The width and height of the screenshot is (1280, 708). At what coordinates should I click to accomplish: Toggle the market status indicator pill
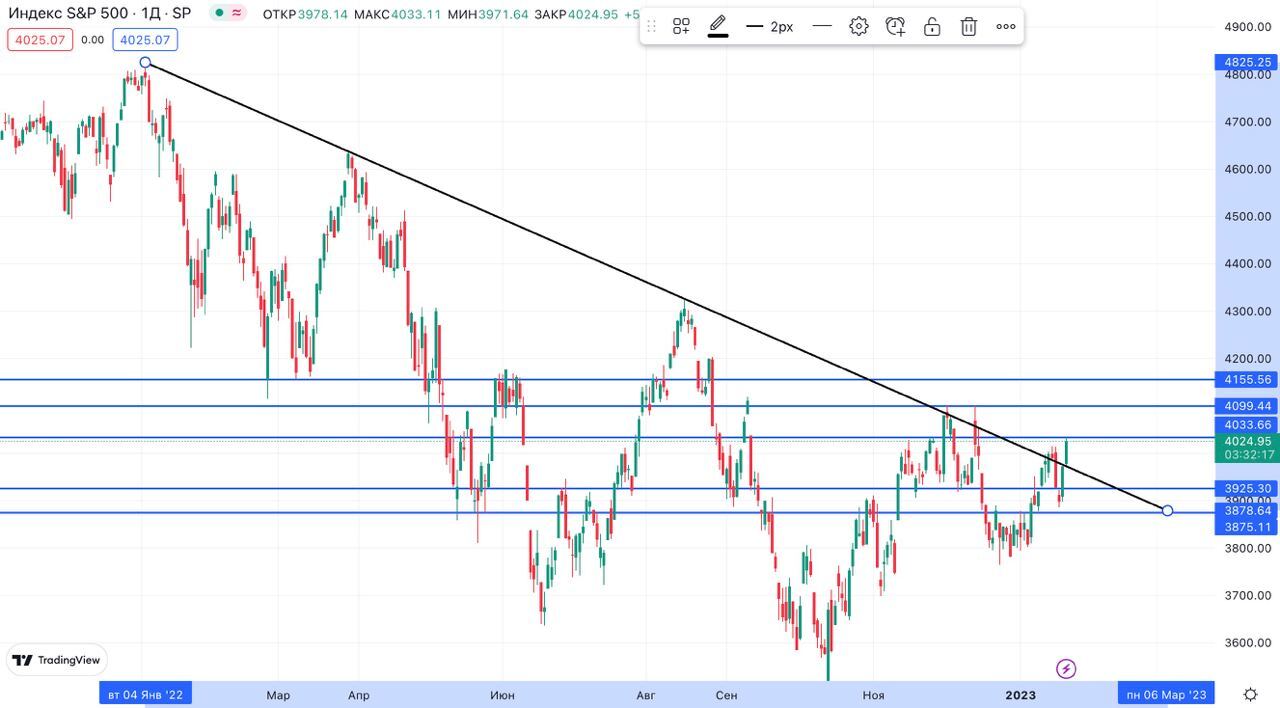pos(230,14)
